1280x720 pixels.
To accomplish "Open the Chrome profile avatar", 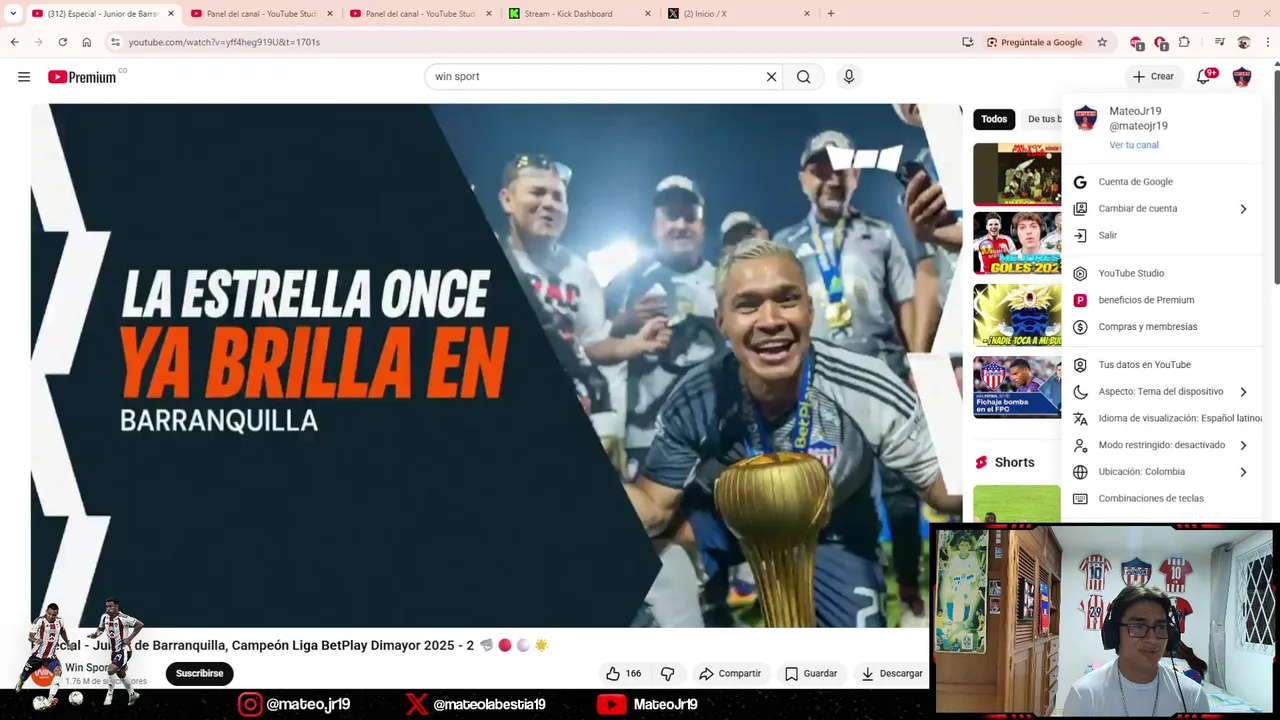I will [x=1244, y=42].
